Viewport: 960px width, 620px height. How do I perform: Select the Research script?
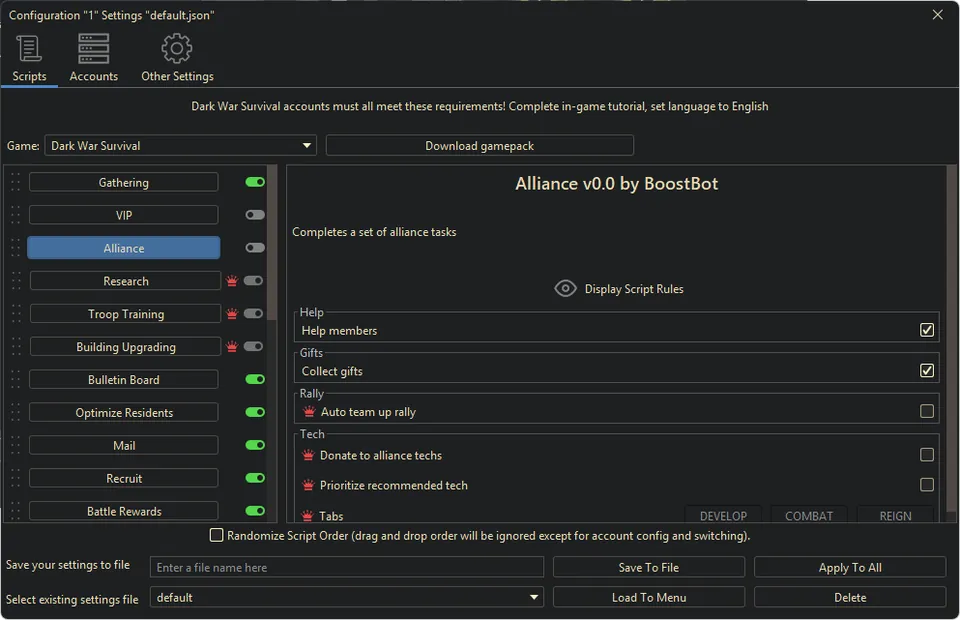coord(126,281)
